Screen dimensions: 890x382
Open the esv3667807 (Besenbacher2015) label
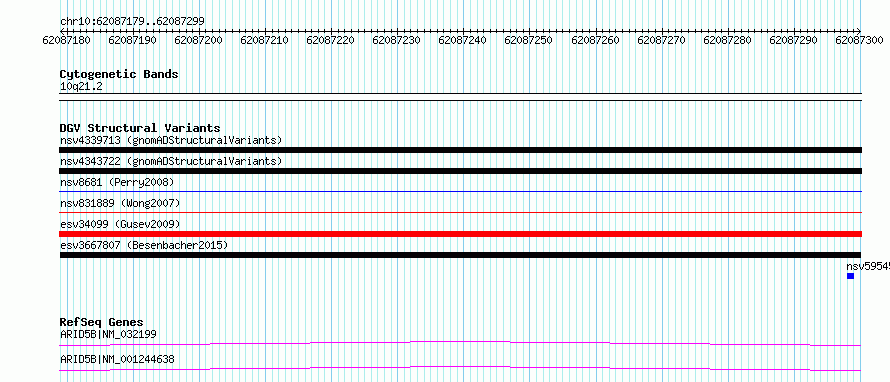(144, 245)
